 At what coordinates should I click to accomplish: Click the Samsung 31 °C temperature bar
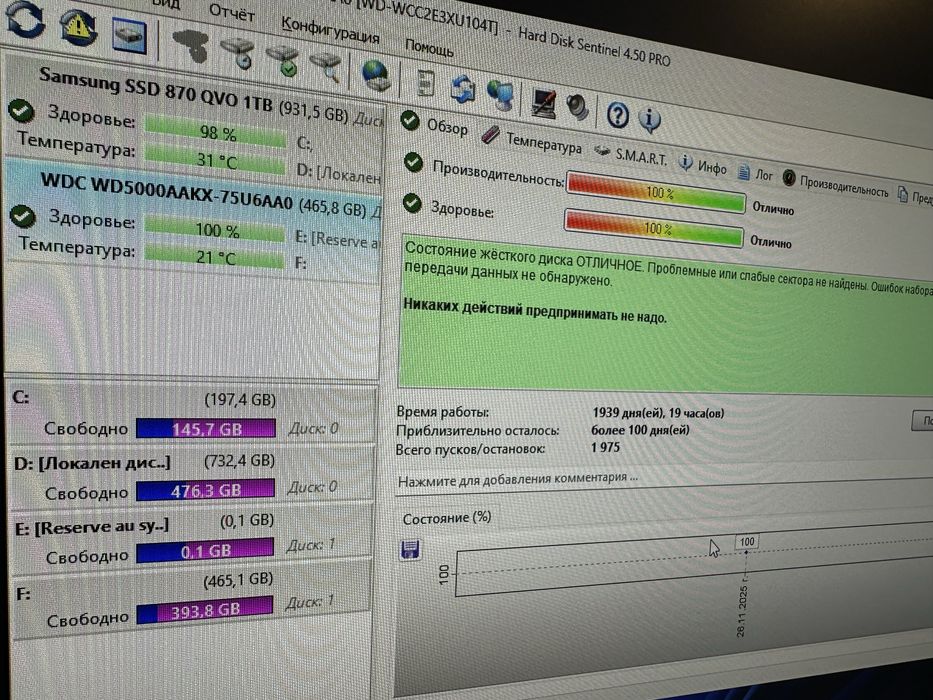[215, 160]
